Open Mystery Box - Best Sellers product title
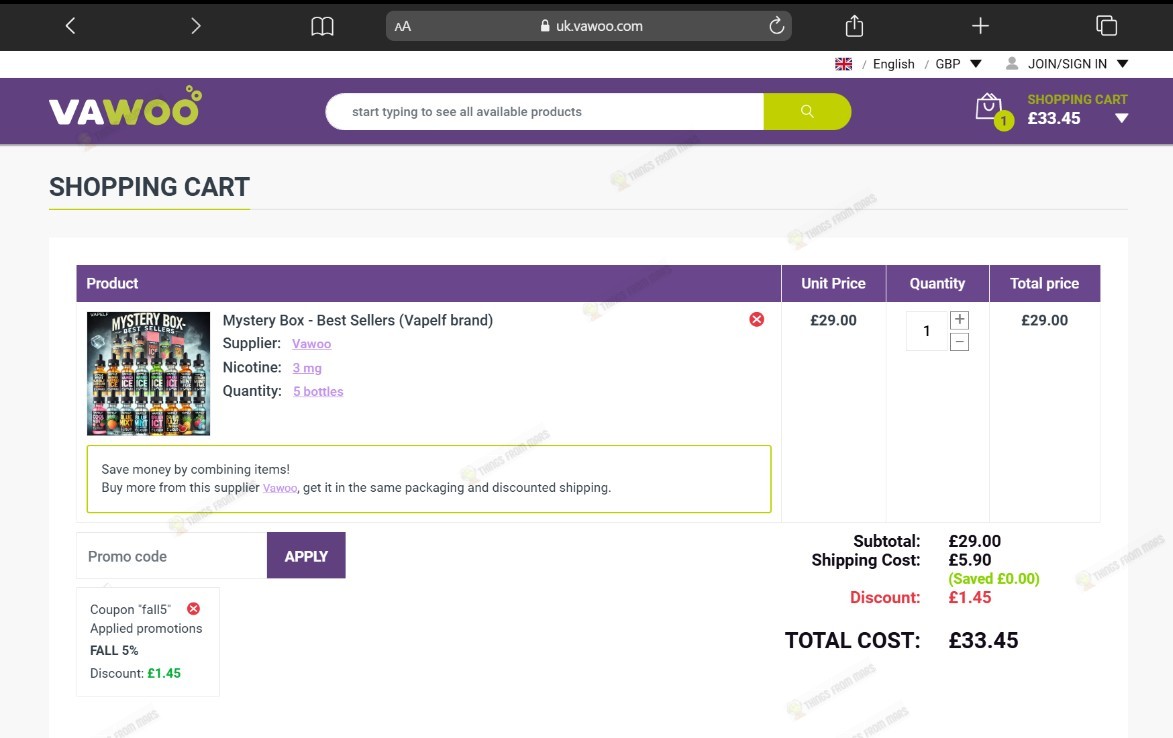 pos(358,320)
